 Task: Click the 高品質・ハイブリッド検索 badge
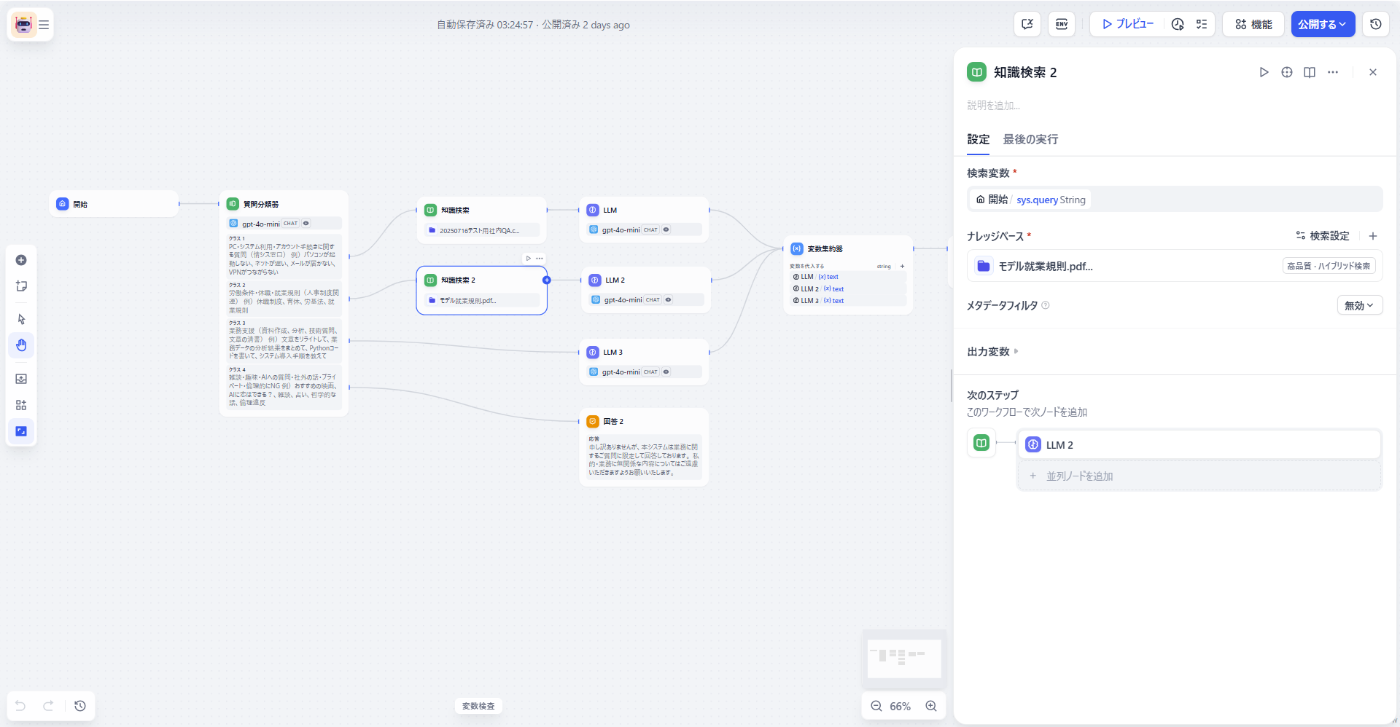pos(1329,266)
